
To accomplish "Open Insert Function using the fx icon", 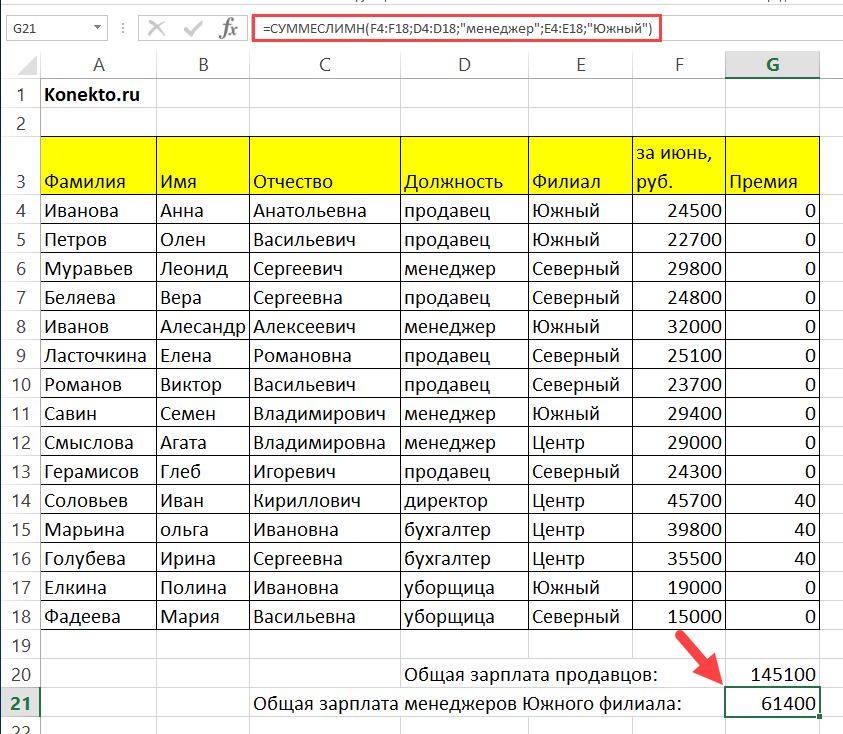I will click(x=229, y=28).
